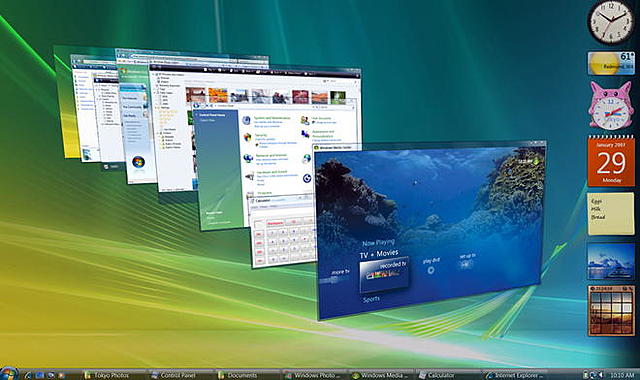Choose Now Playing in Media Center menu

tap(378, 242)
